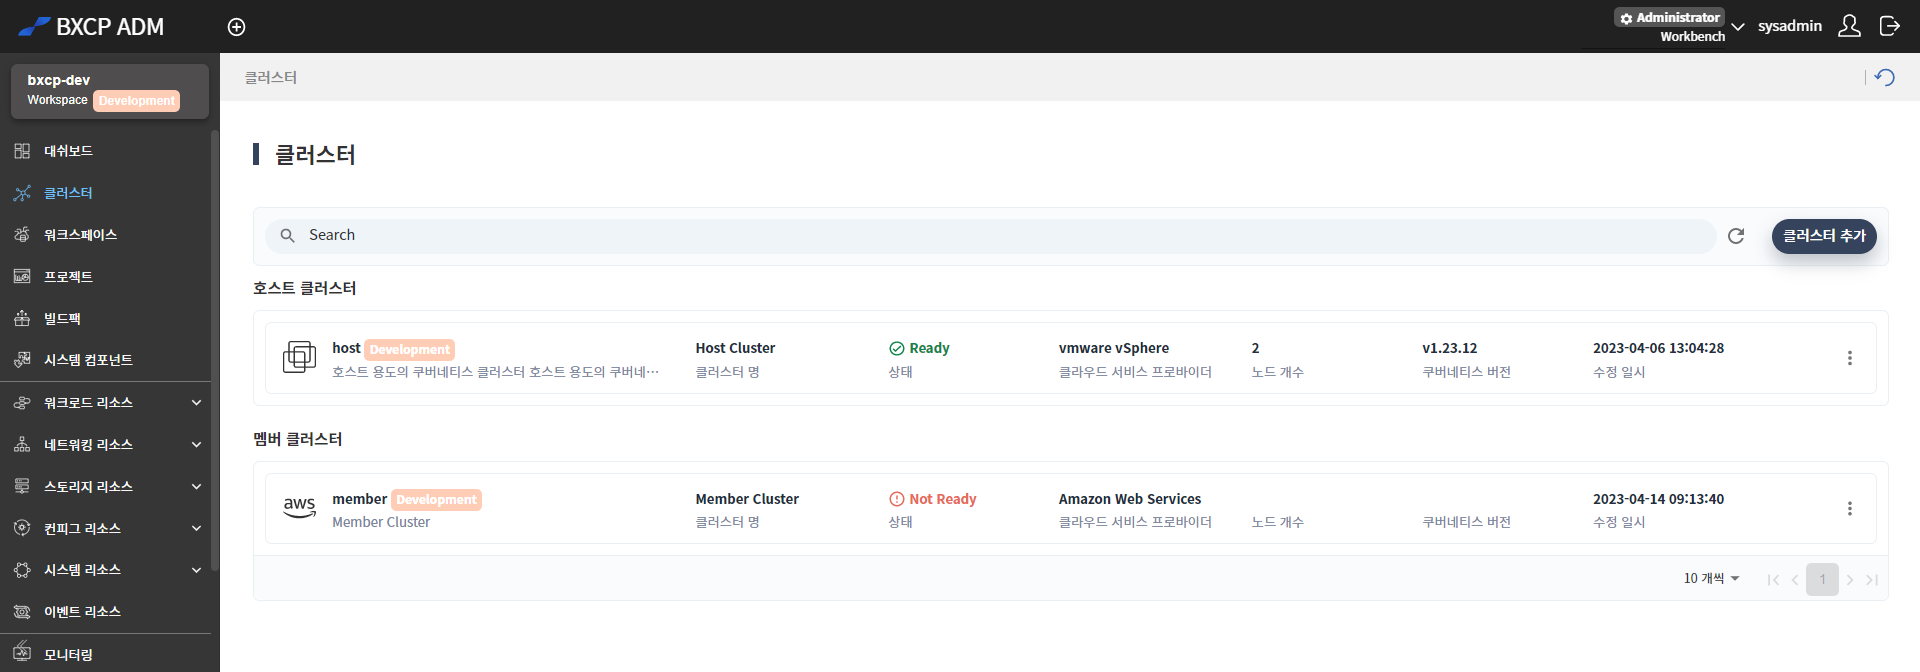The width and height of the screenshot is (1920, 672).
Task: Expand the 컨피그 리소스 chevron
Action: [196, 529]
